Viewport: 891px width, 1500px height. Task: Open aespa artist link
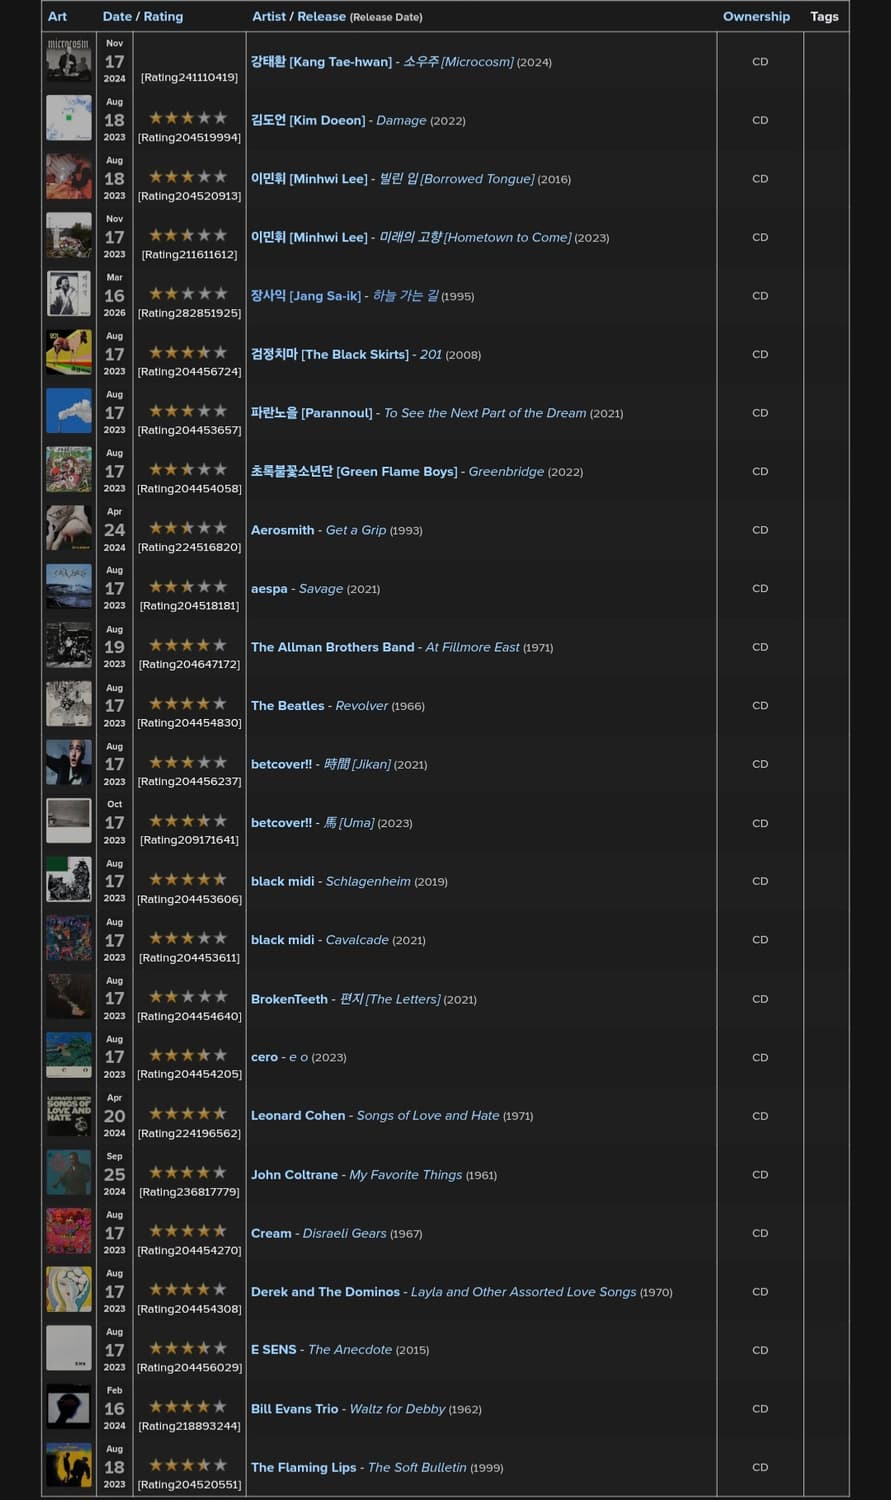coord(269,589)
